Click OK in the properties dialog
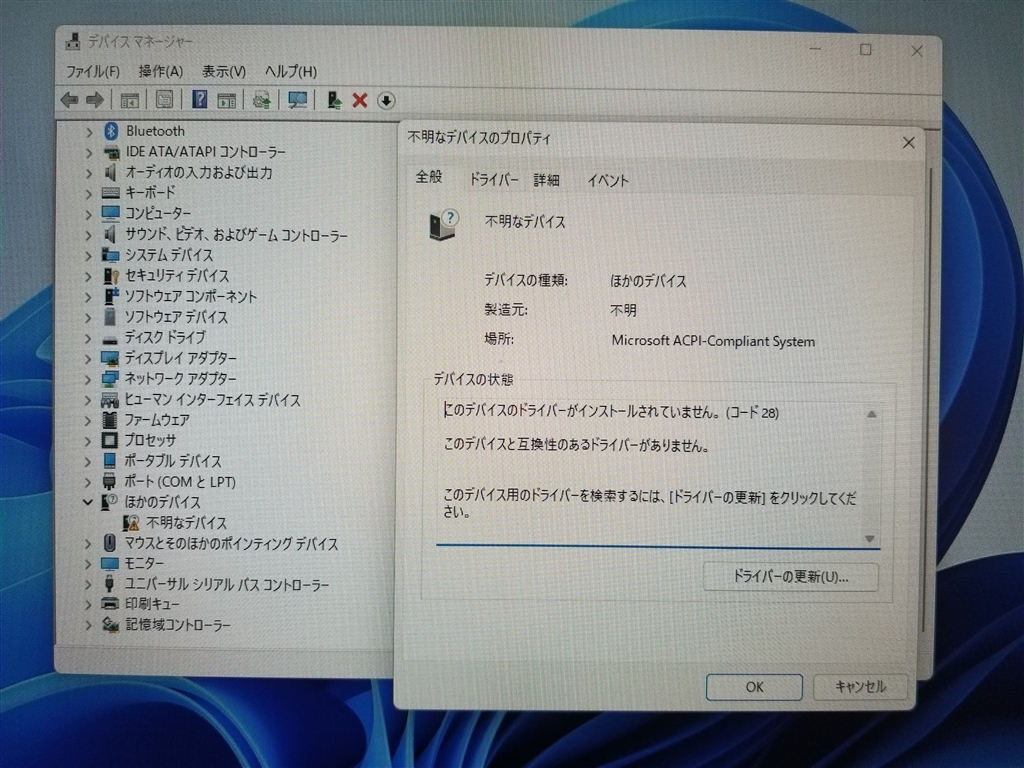Viewport: 1024px width, 768px height. pos(754,687)
